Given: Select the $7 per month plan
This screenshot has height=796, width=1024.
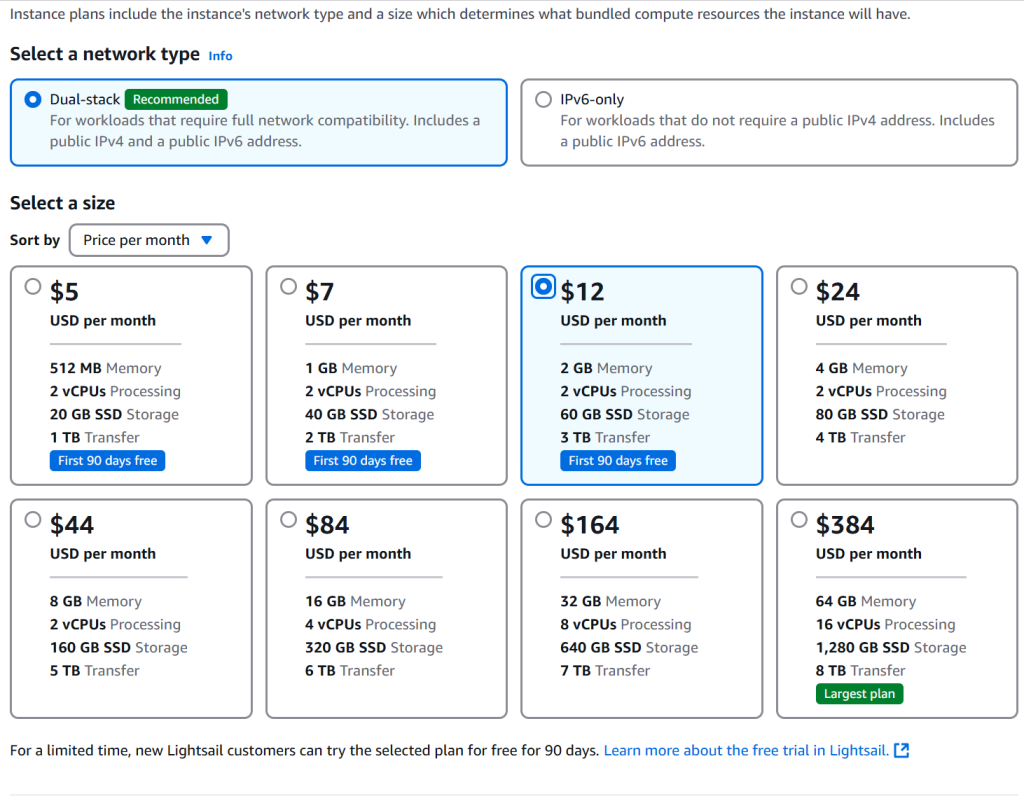Looking at the screenshot, I should pyautogui.click(x=289, y=287).
